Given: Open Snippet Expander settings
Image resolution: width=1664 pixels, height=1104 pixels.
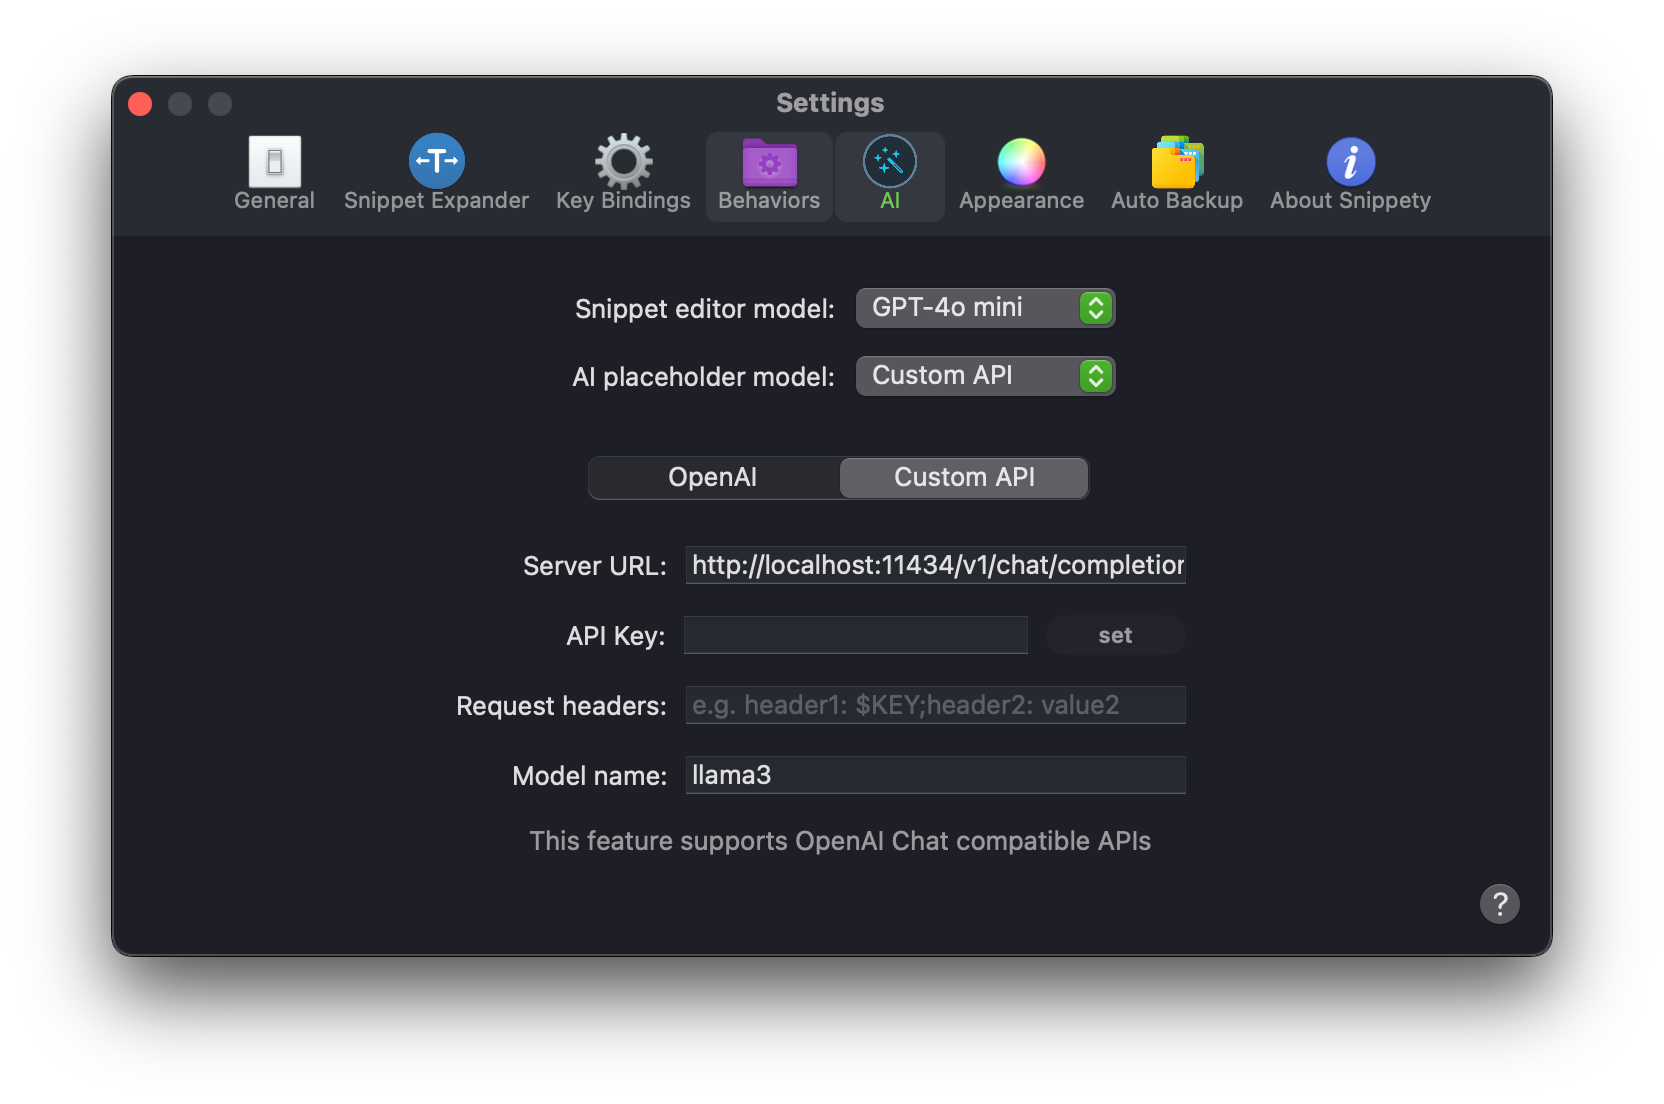Looking at the screenshot, I should [436, 175].
